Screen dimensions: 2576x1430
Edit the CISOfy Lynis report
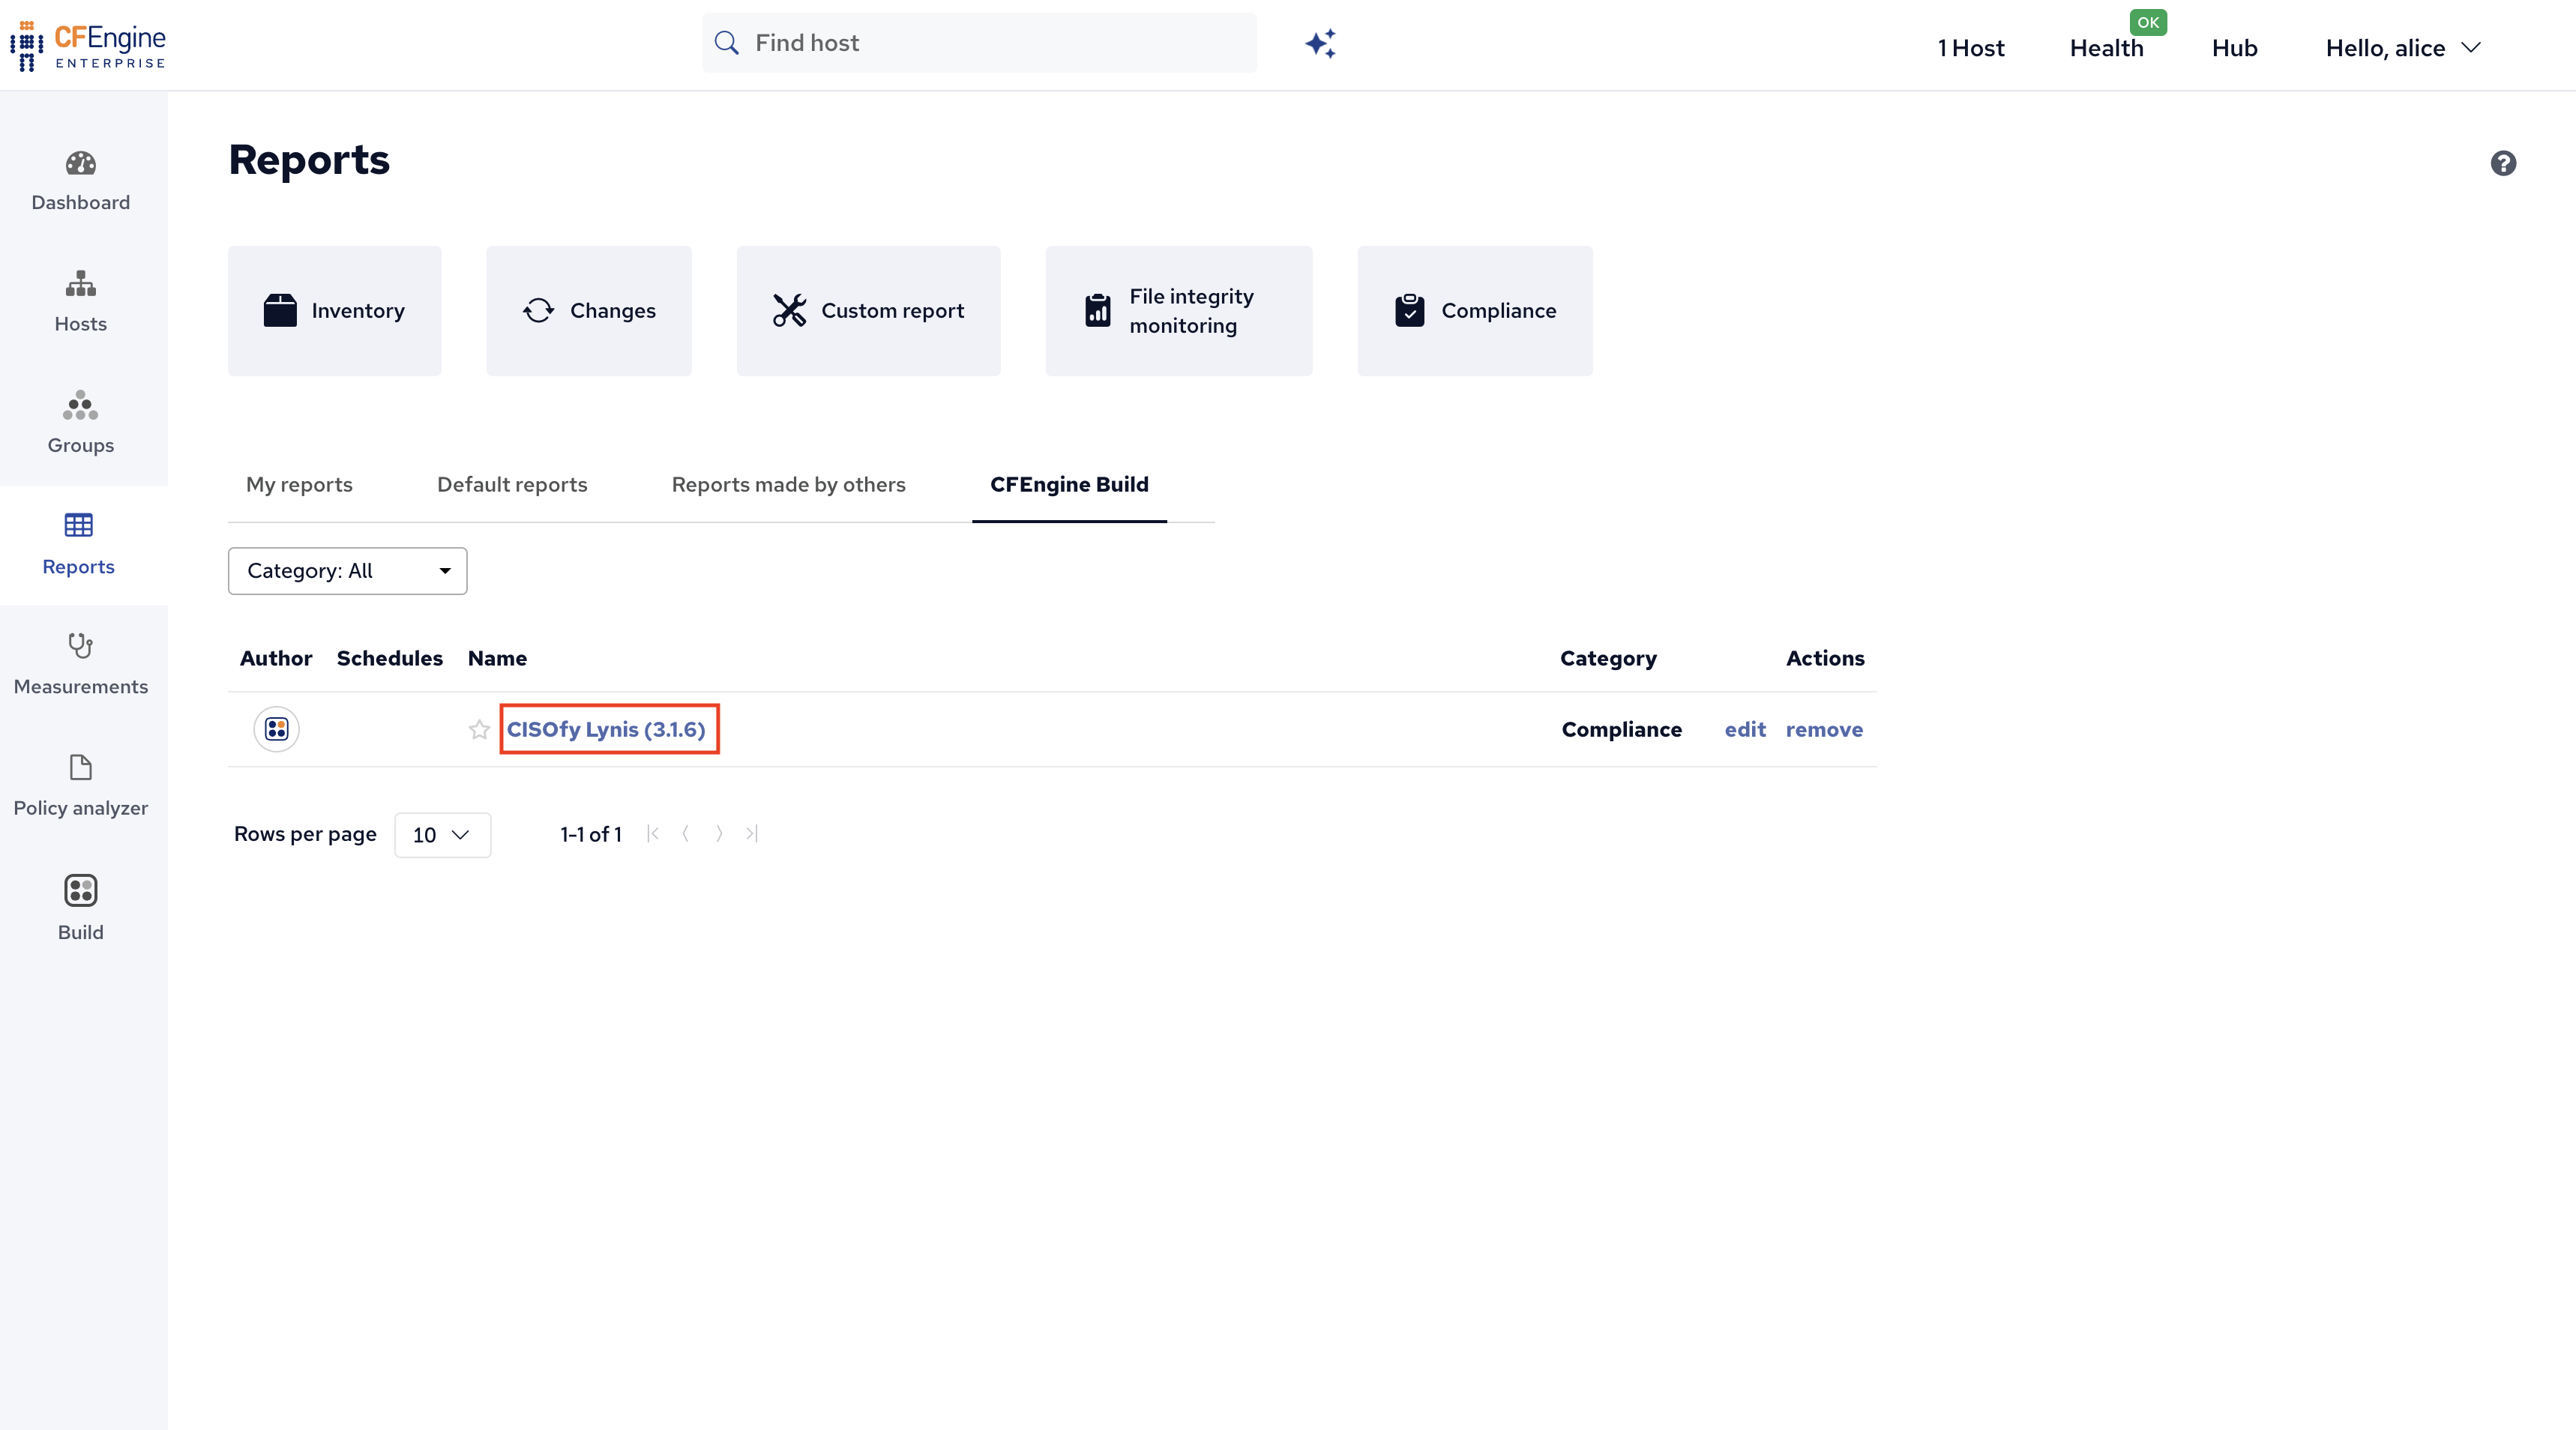pos(1745,729)
